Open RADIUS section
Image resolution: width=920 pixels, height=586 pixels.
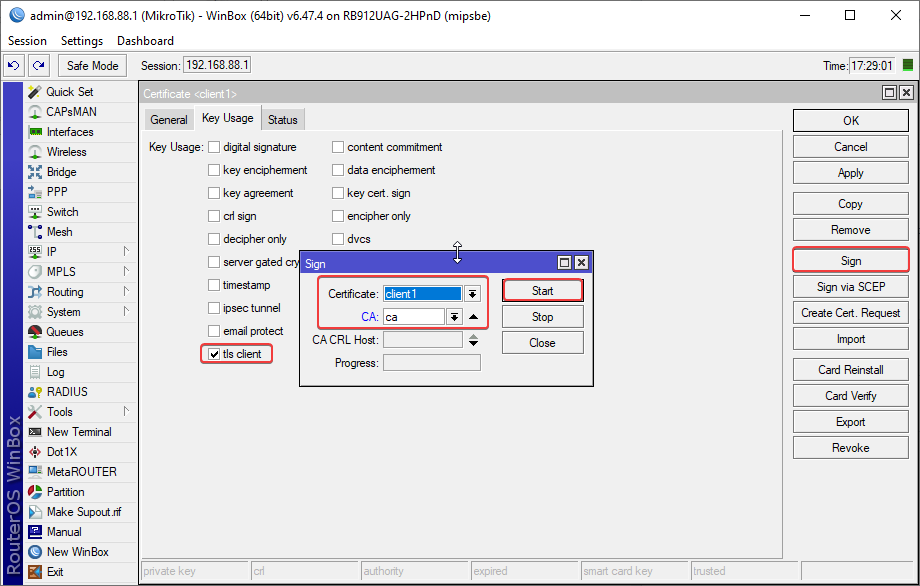(x=67, y=392)
